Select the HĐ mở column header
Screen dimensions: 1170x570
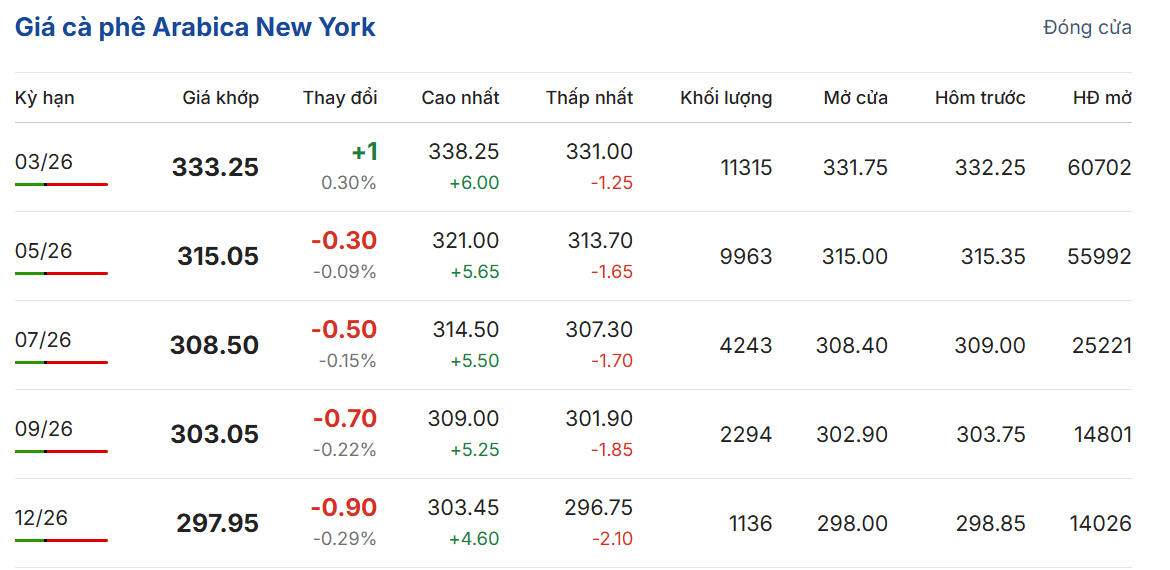coord(1102,98)
